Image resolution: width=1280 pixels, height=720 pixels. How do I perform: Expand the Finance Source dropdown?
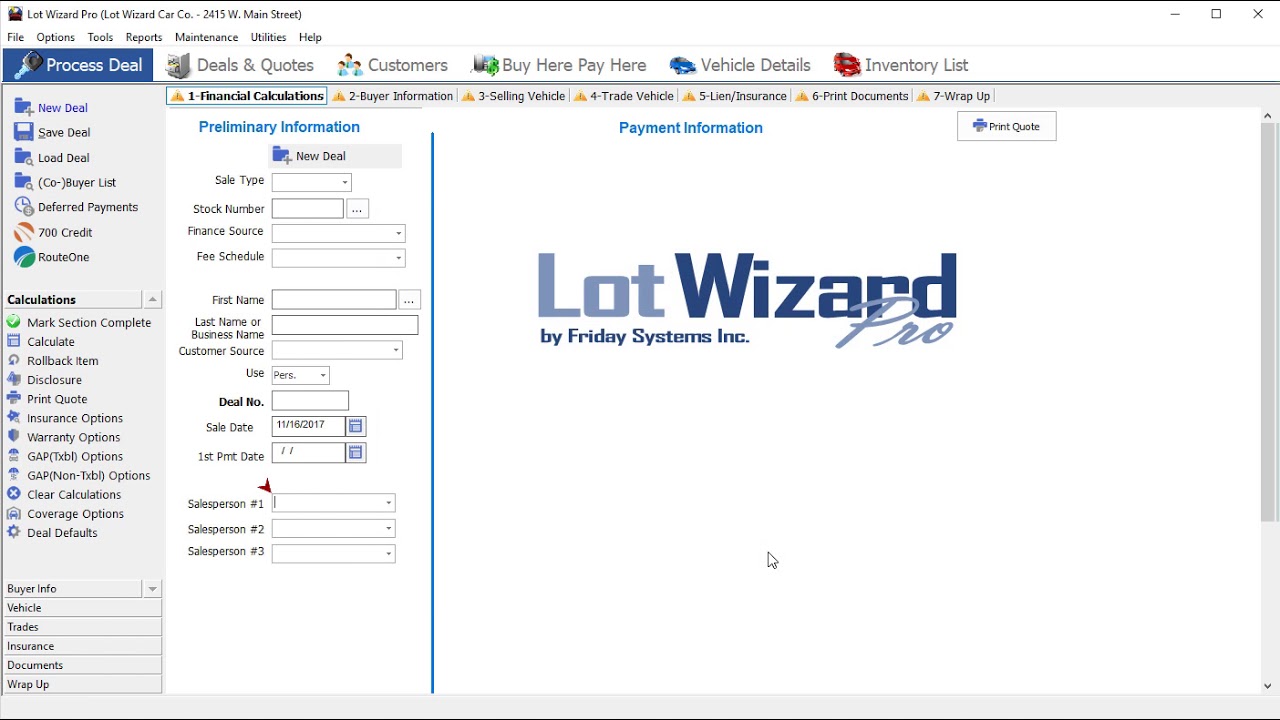(x=398, y=233)
